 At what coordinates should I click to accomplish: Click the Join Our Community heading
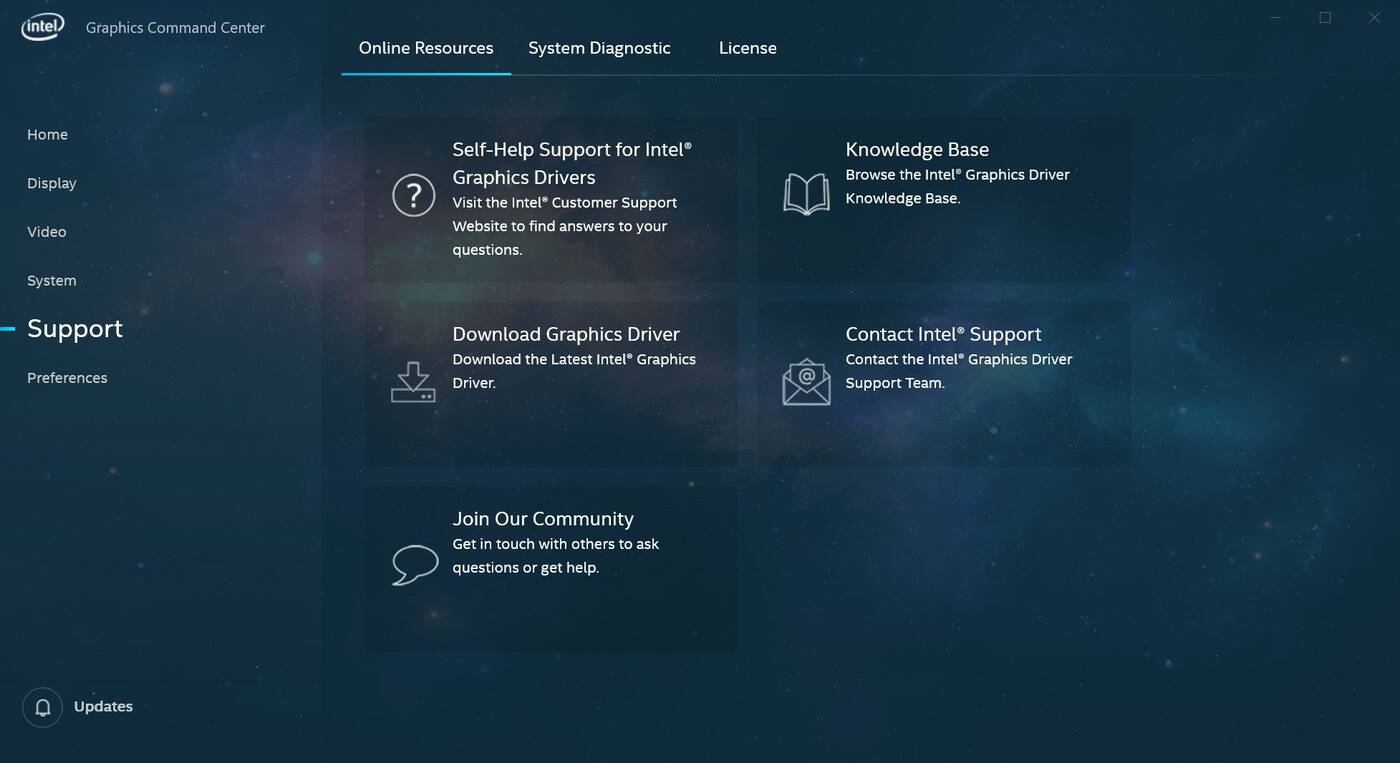point(543,519)
